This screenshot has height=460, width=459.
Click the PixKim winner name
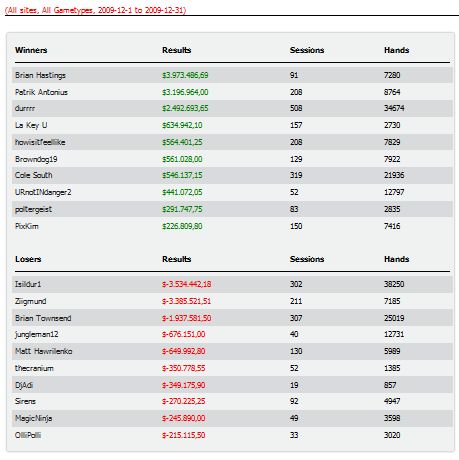coord(27,226)
